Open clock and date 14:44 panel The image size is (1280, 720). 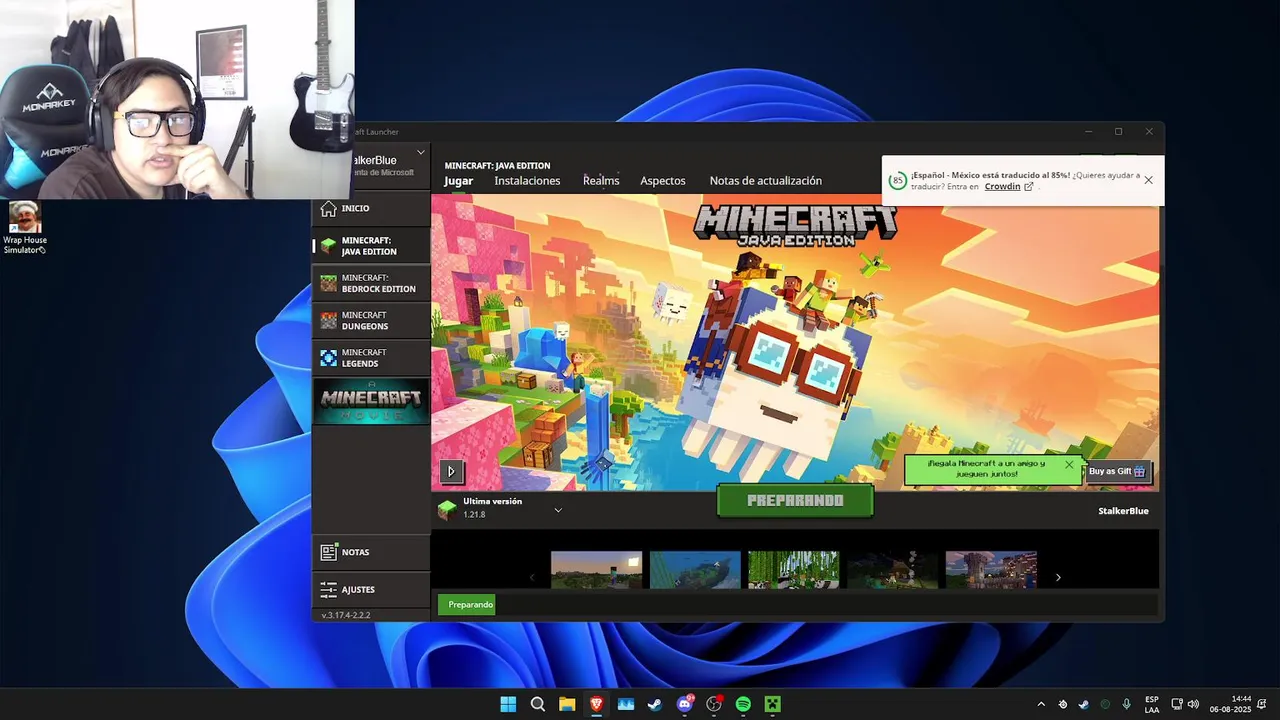coord(1231,704)
